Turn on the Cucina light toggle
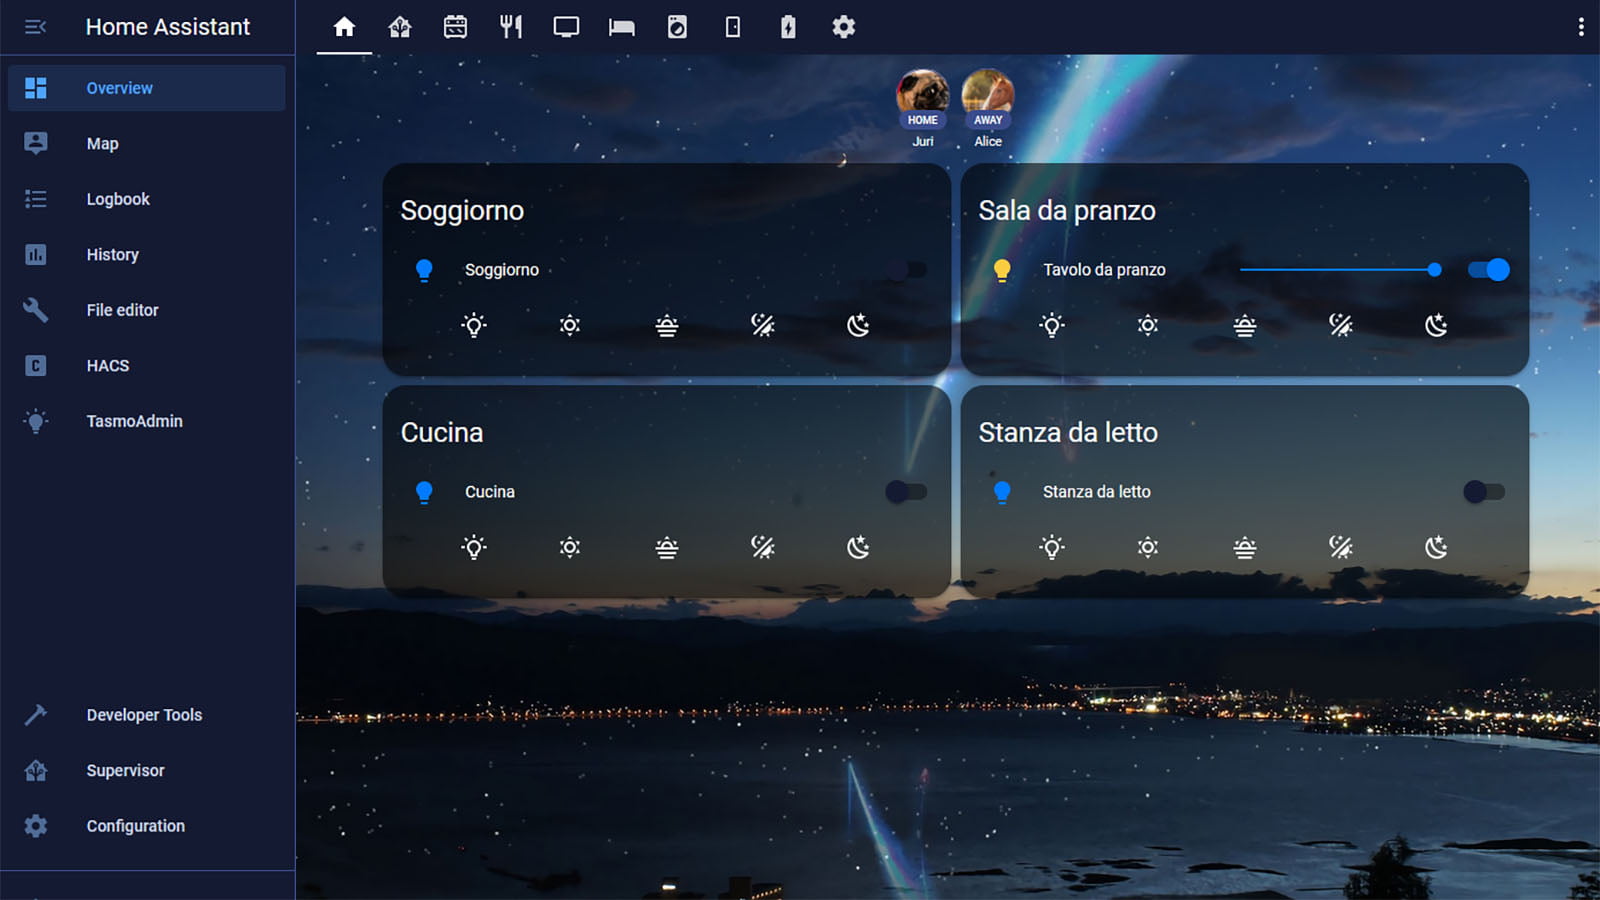The image size is (1600, 900). point(904,491)
